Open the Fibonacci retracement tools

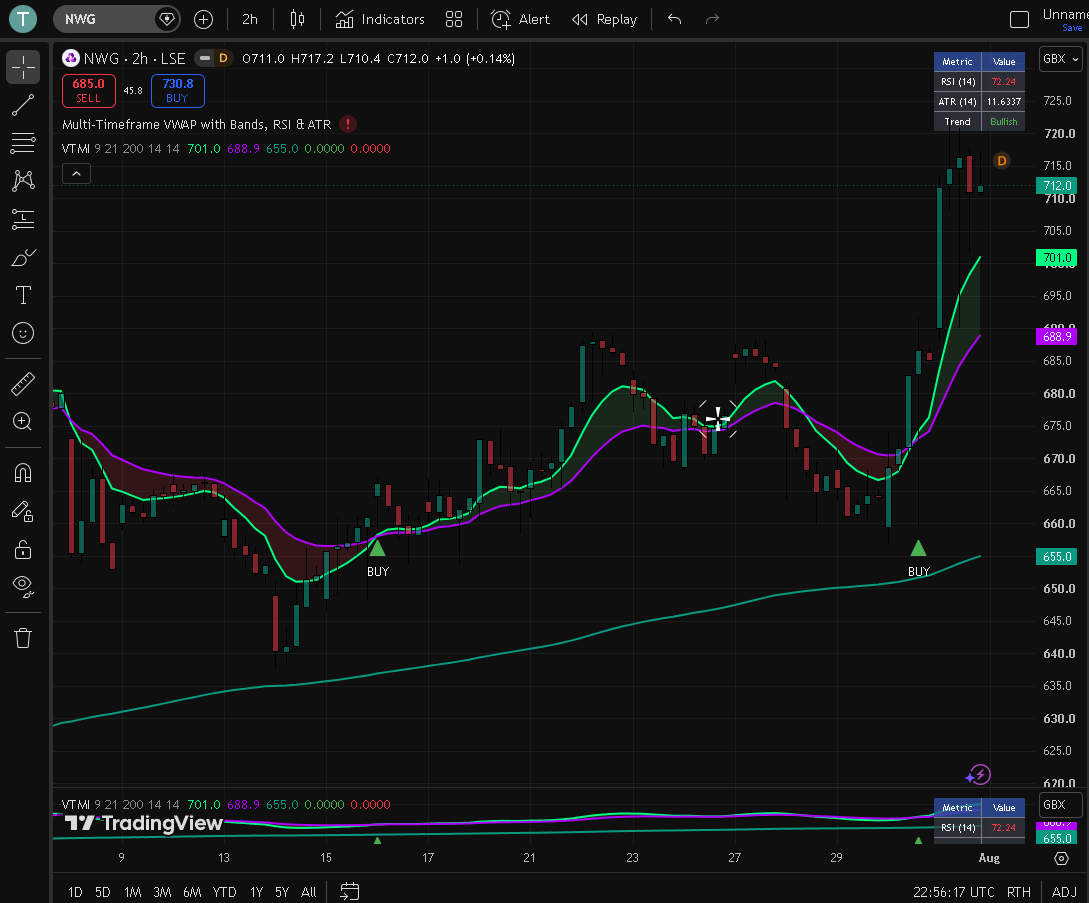23,143
